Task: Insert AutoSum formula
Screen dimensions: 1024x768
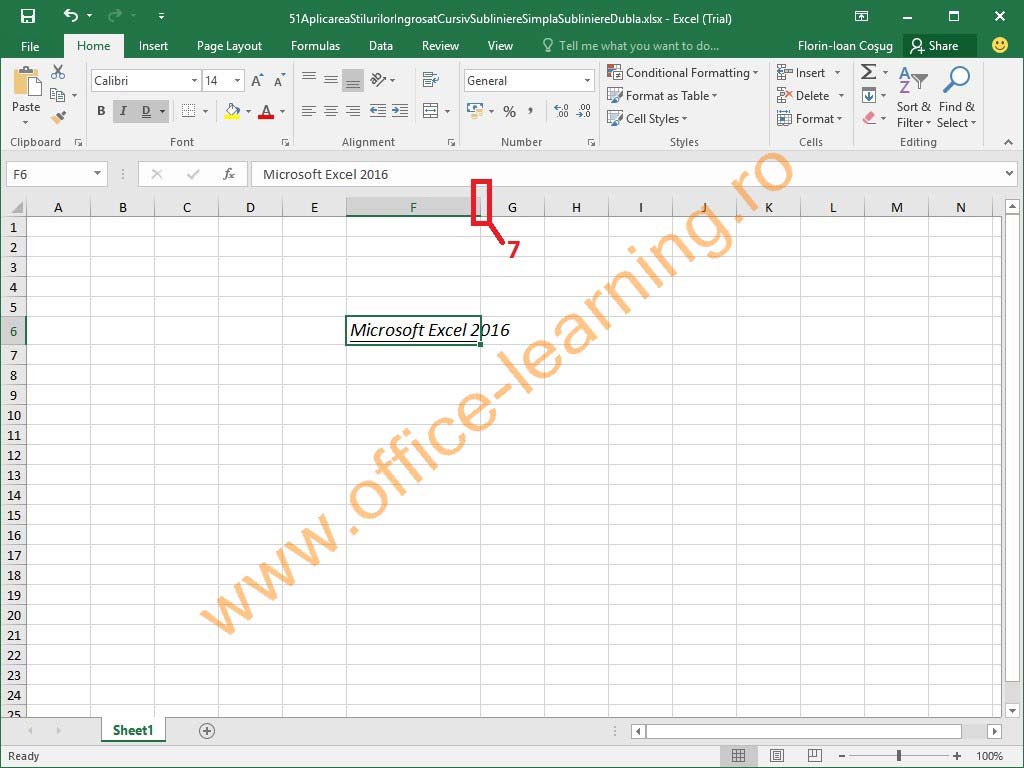Action: (x=869, y=72)
